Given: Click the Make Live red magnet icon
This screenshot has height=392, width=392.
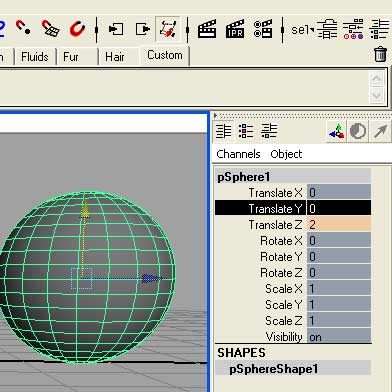Looking at the screenshot, I should [77, 29].
